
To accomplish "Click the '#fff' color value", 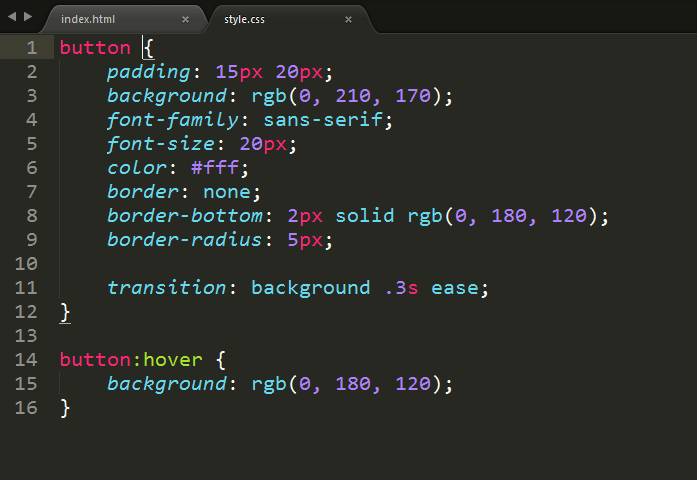I will tap(215, 168).
